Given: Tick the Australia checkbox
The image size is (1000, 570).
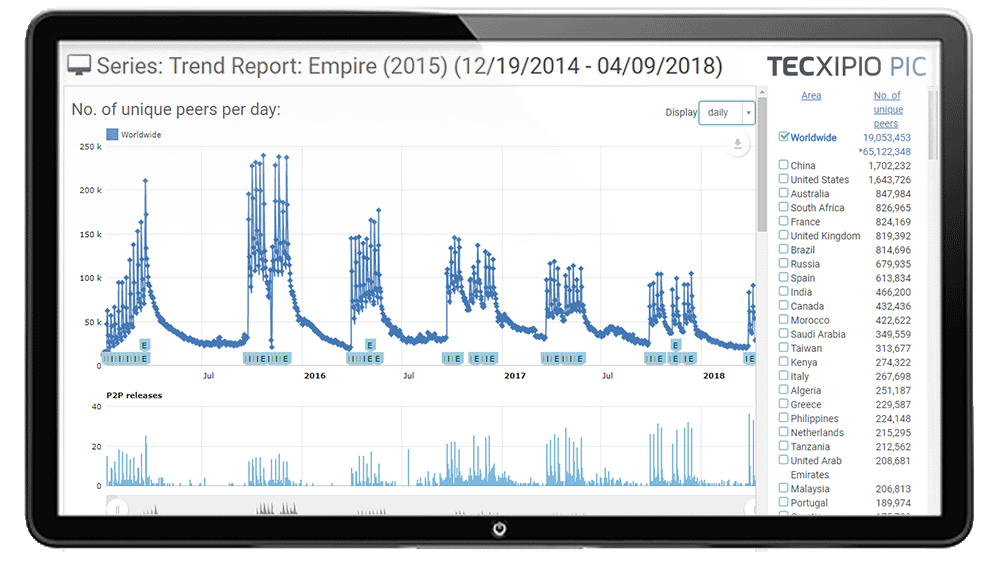Looking at the screenshot, I should point(784,193).
